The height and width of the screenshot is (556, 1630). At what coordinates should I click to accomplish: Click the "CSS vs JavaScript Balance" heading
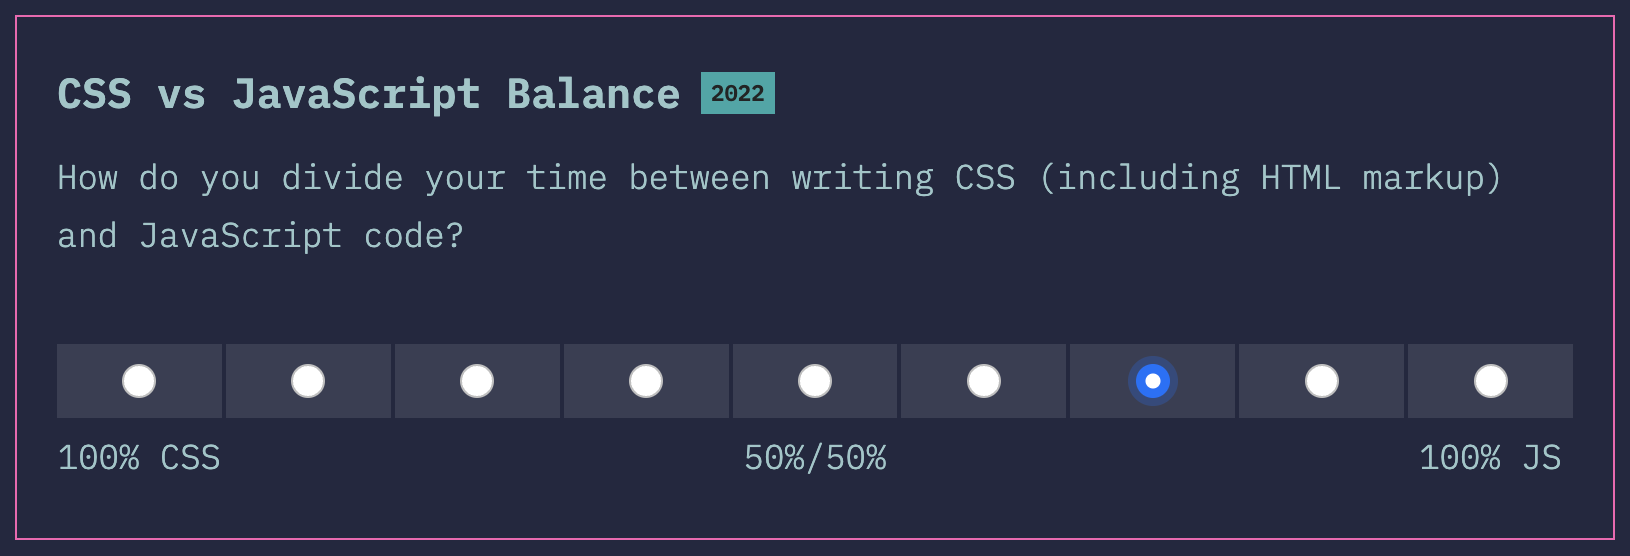pos(368,94)
